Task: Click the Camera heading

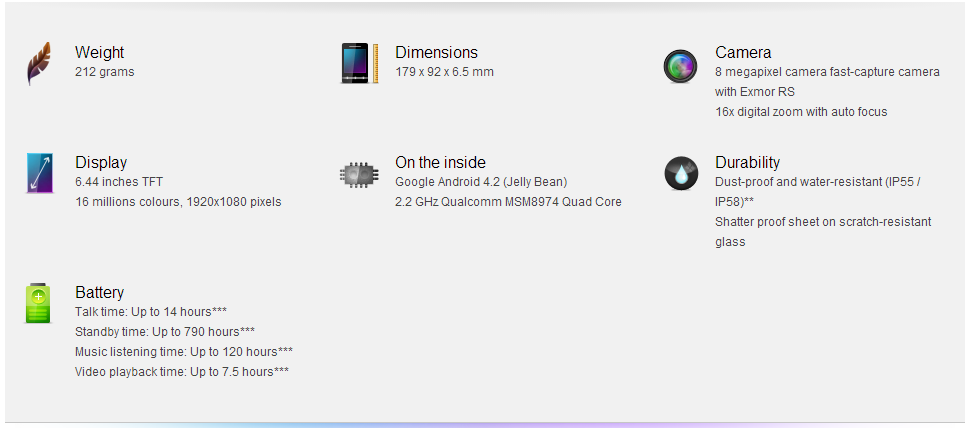Action: (x=743, y=52)
